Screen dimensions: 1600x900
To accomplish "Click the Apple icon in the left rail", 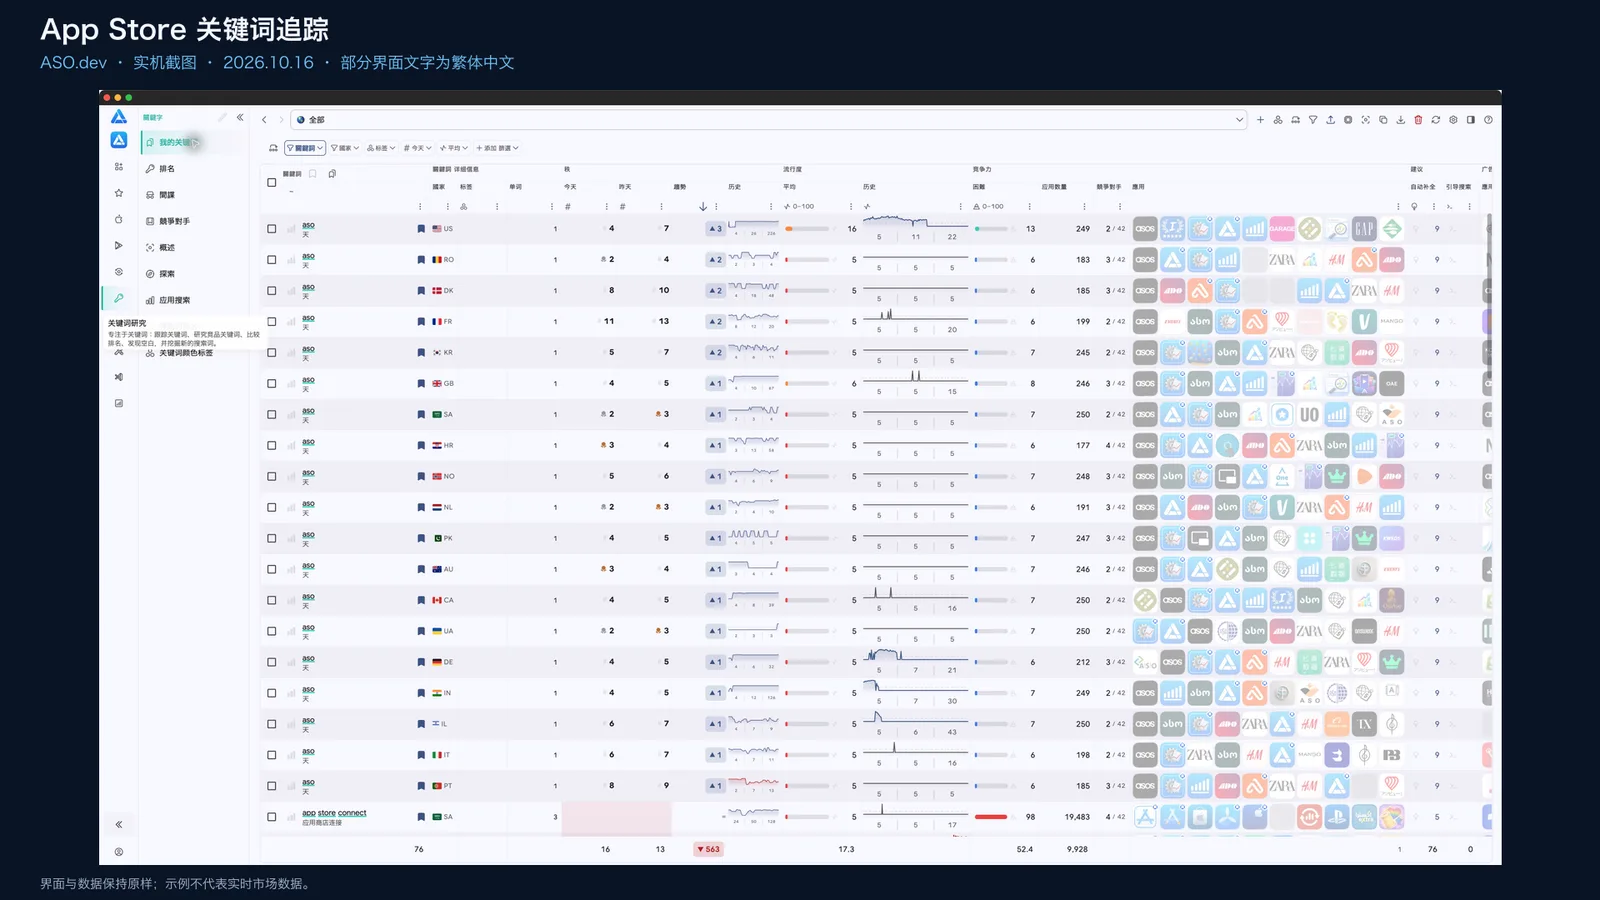I will click(118, 219).
